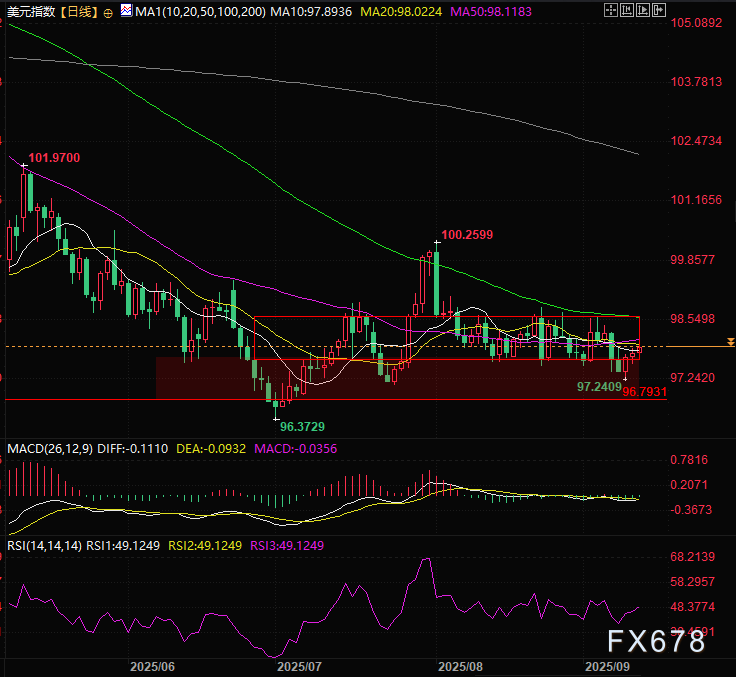
Task: Click the 101.9700 peak price label
Action: (x=54, y=158)
